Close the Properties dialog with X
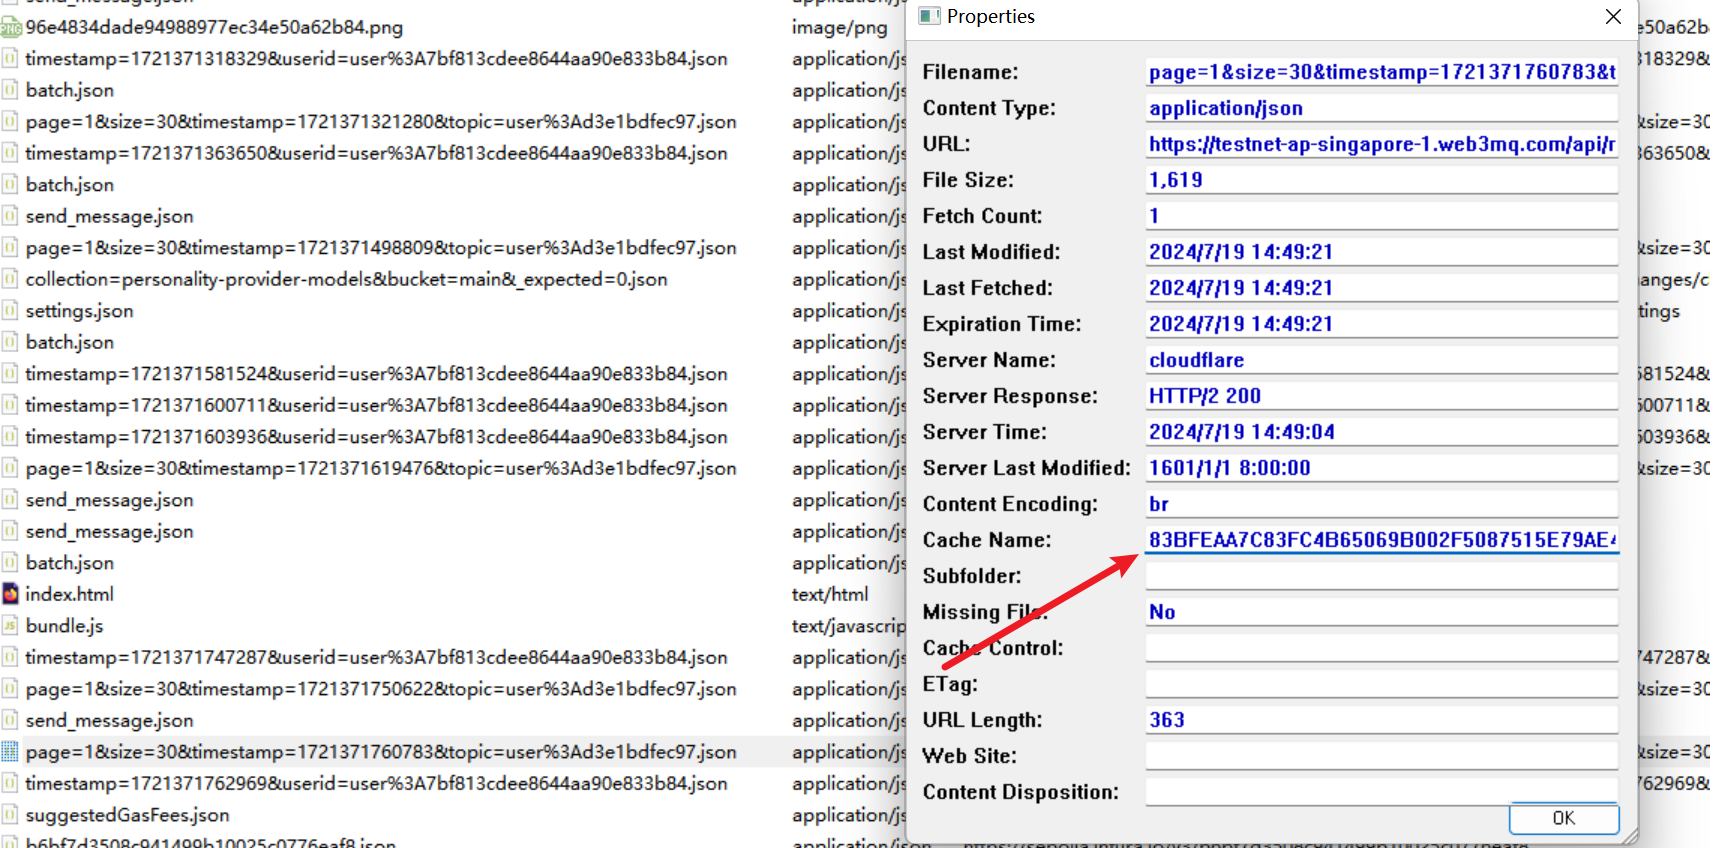 click(1612, 17)
